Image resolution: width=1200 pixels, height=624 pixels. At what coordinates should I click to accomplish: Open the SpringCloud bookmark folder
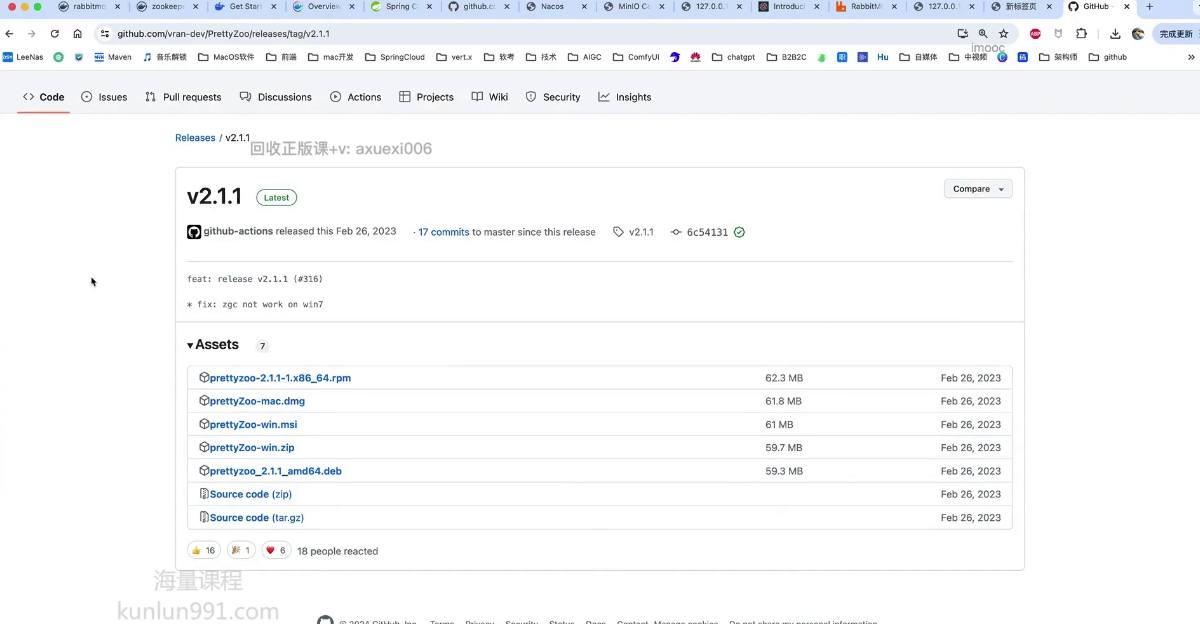point(395,57)
